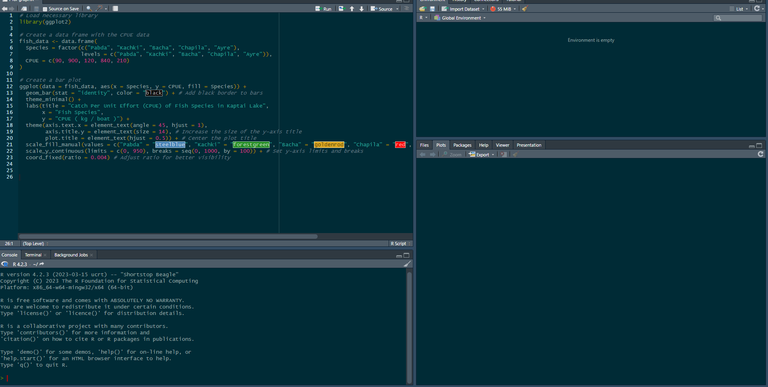Click the theme_minimal() code line
This screenshot has height=387, width=768.
tap(53, 99)
